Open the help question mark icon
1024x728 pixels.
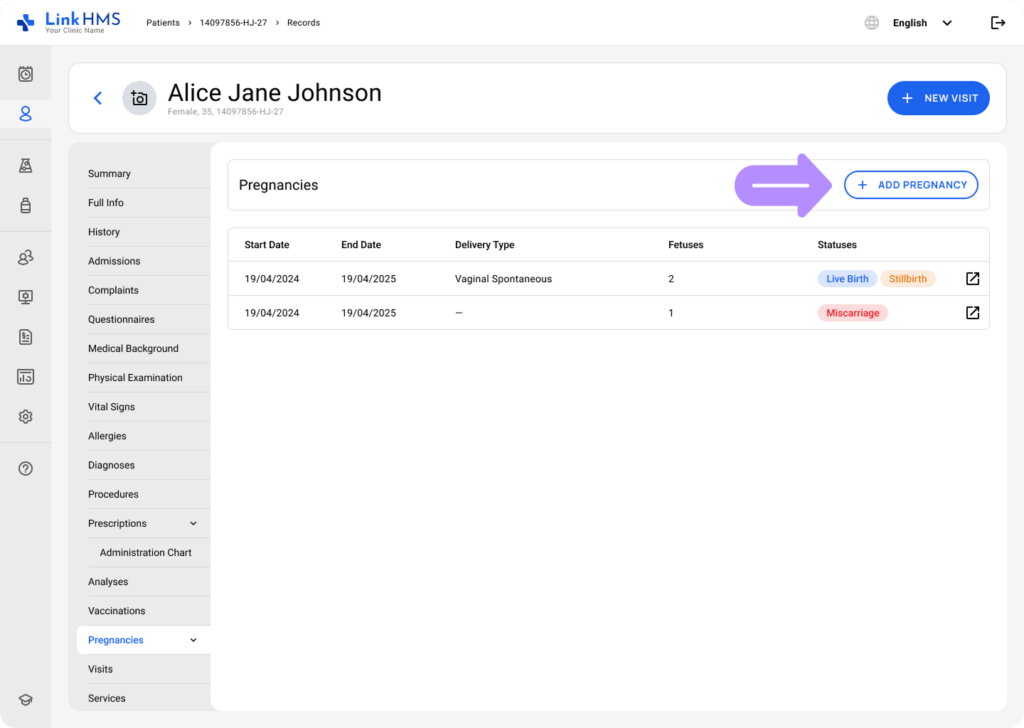click(26, 469)
